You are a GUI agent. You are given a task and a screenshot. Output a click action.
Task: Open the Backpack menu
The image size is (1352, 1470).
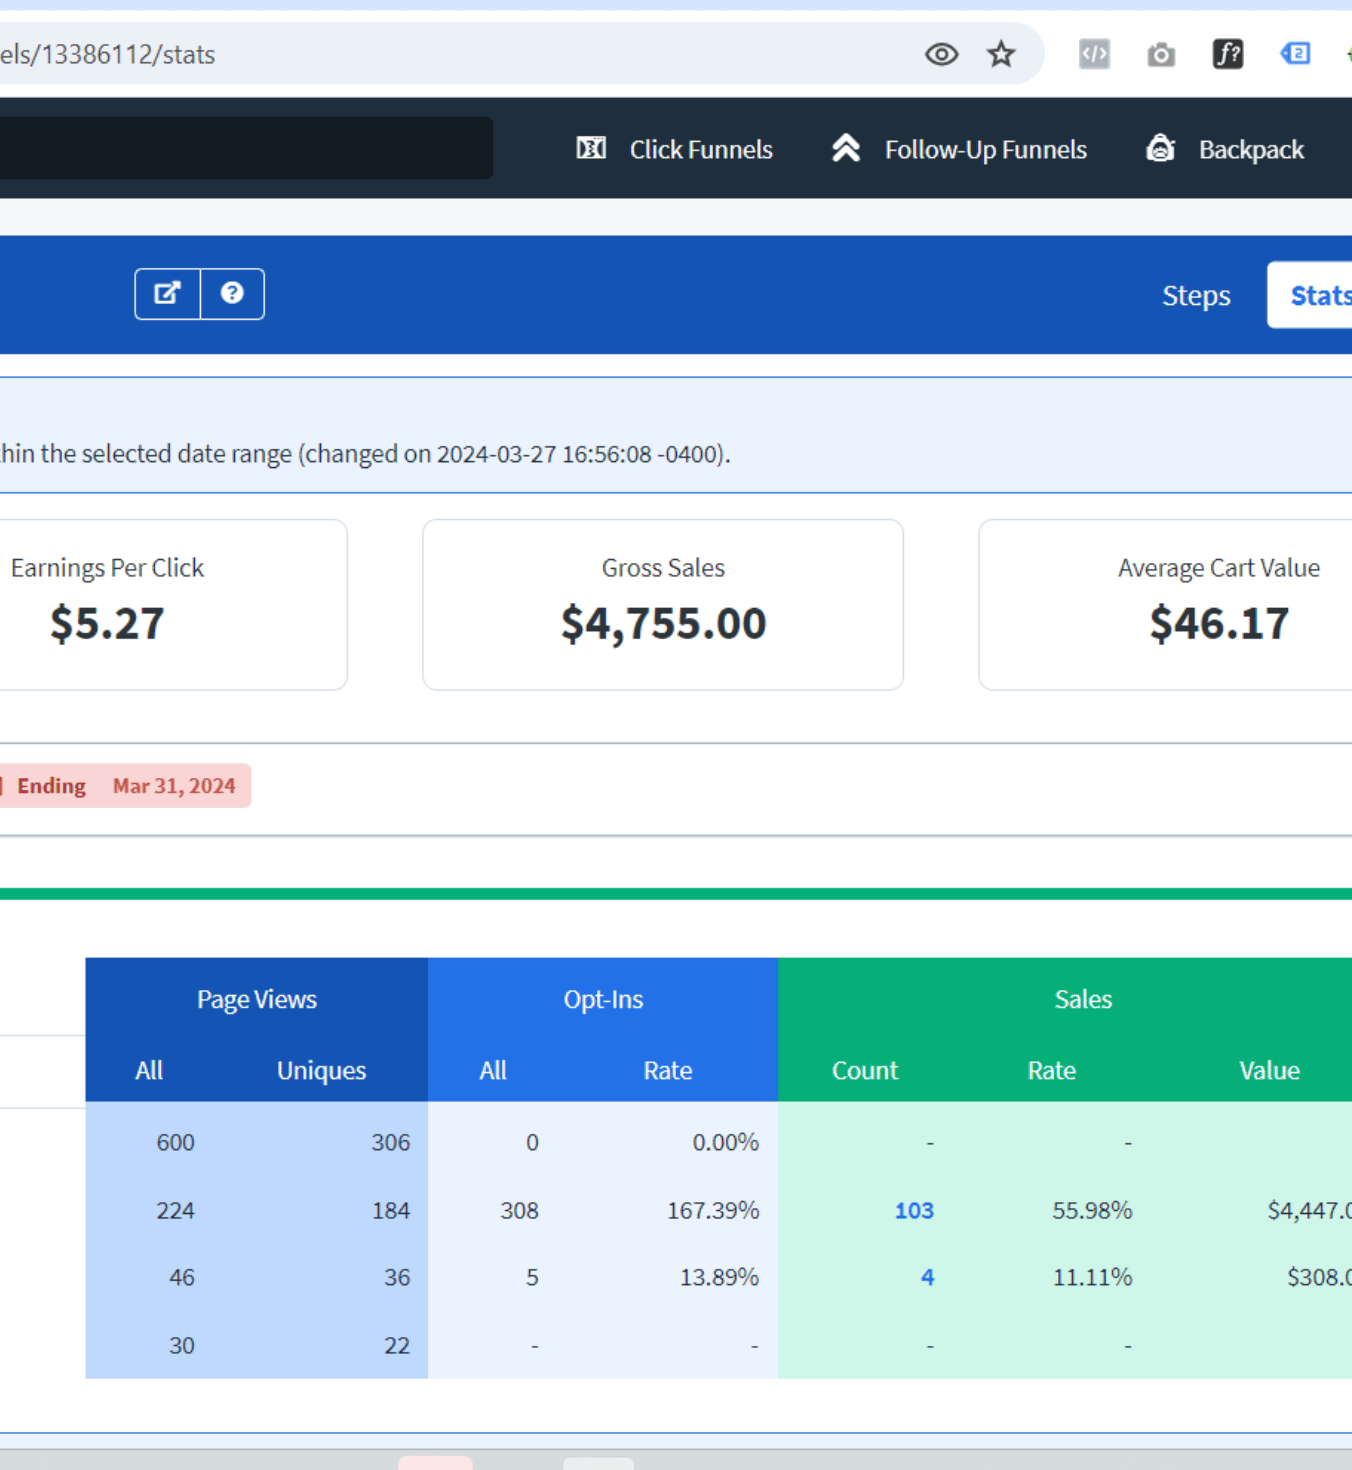(x=1225, y=149)
